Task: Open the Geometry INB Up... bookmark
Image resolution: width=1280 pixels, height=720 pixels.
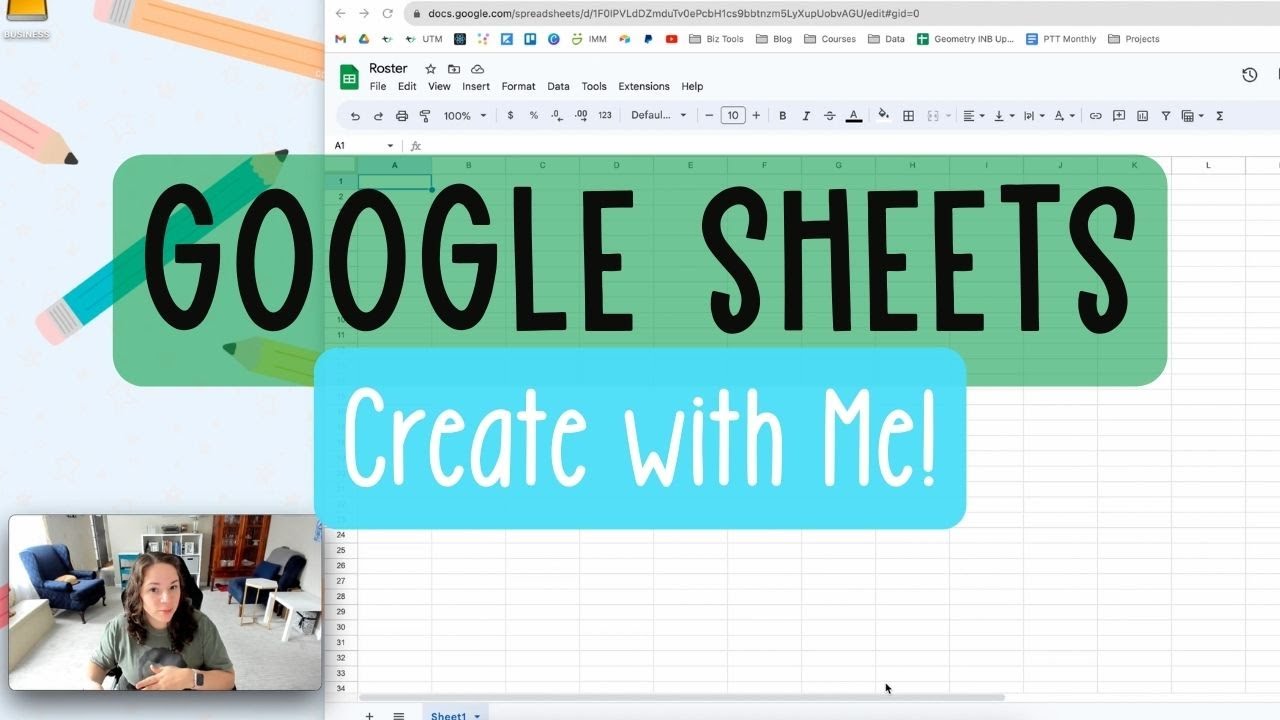Action: coord(965,39)
